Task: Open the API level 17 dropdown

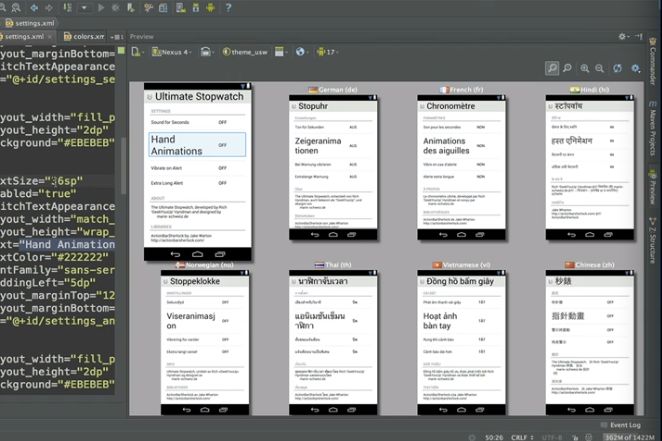Action: tap(328, 52)
